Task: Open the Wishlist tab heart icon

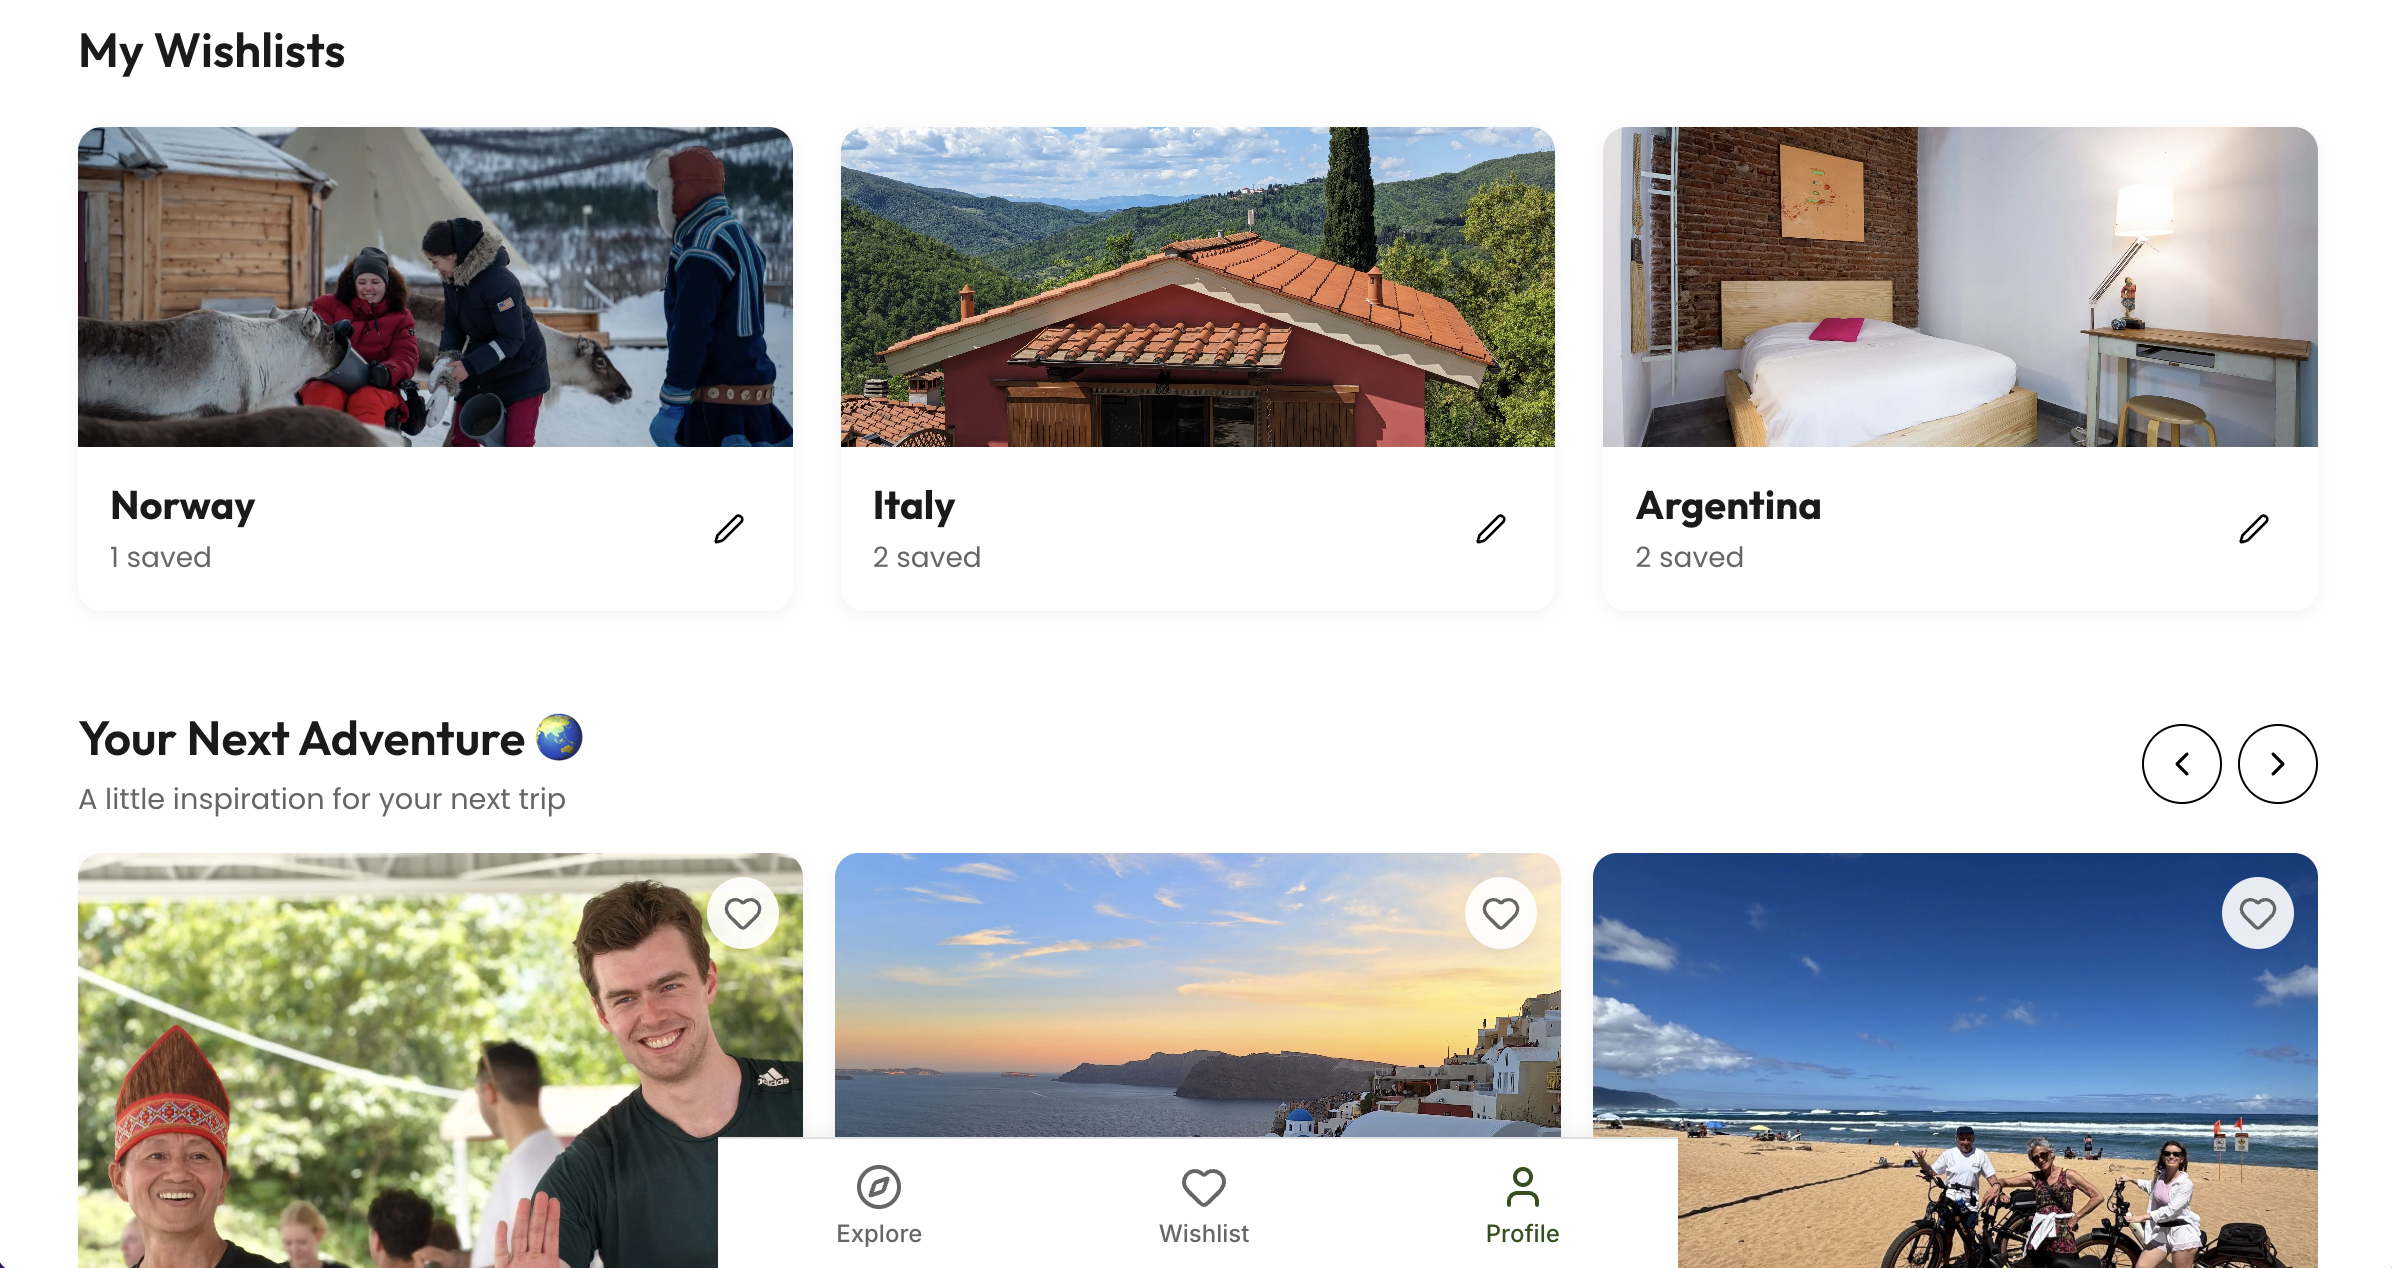Action: [x=1203, y=1188]
